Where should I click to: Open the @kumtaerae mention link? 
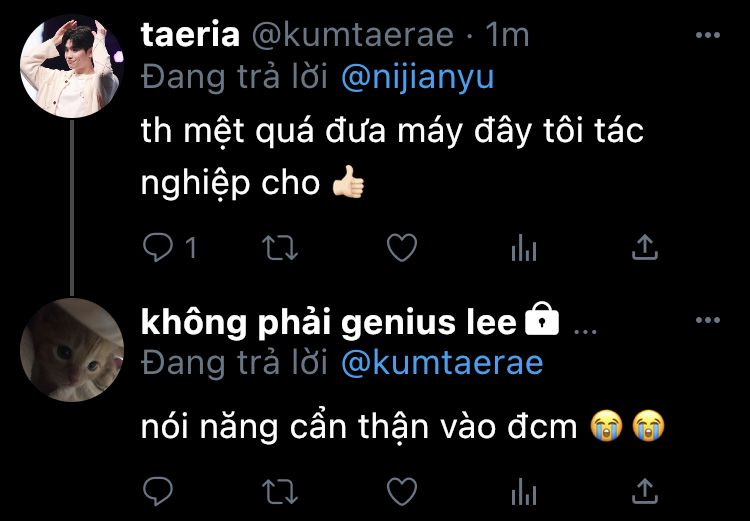[442, 363]
